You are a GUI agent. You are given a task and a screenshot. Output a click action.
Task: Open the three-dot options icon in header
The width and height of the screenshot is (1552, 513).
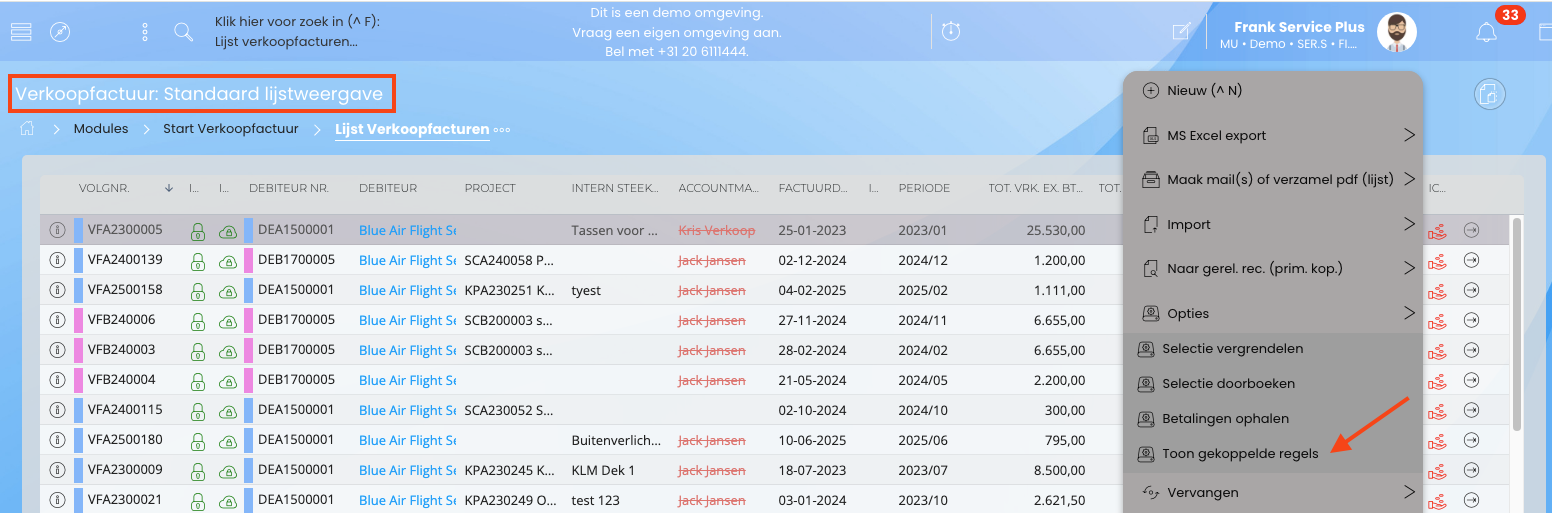click(145, 32)
